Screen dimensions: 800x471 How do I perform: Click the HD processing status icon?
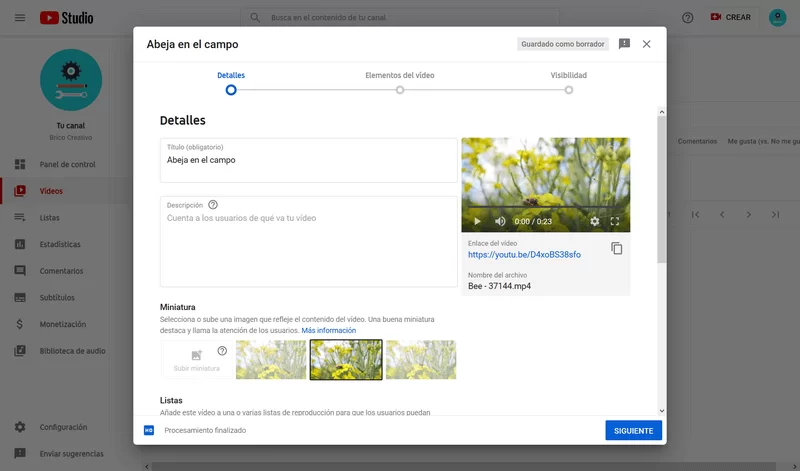148,430
